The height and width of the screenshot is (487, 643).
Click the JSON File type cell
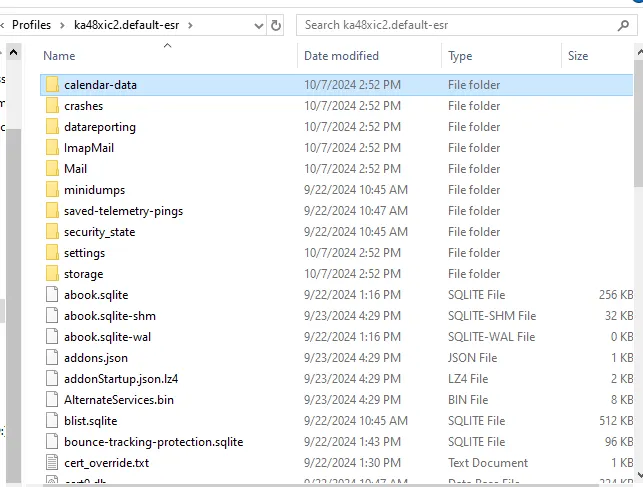coord(472,357)
